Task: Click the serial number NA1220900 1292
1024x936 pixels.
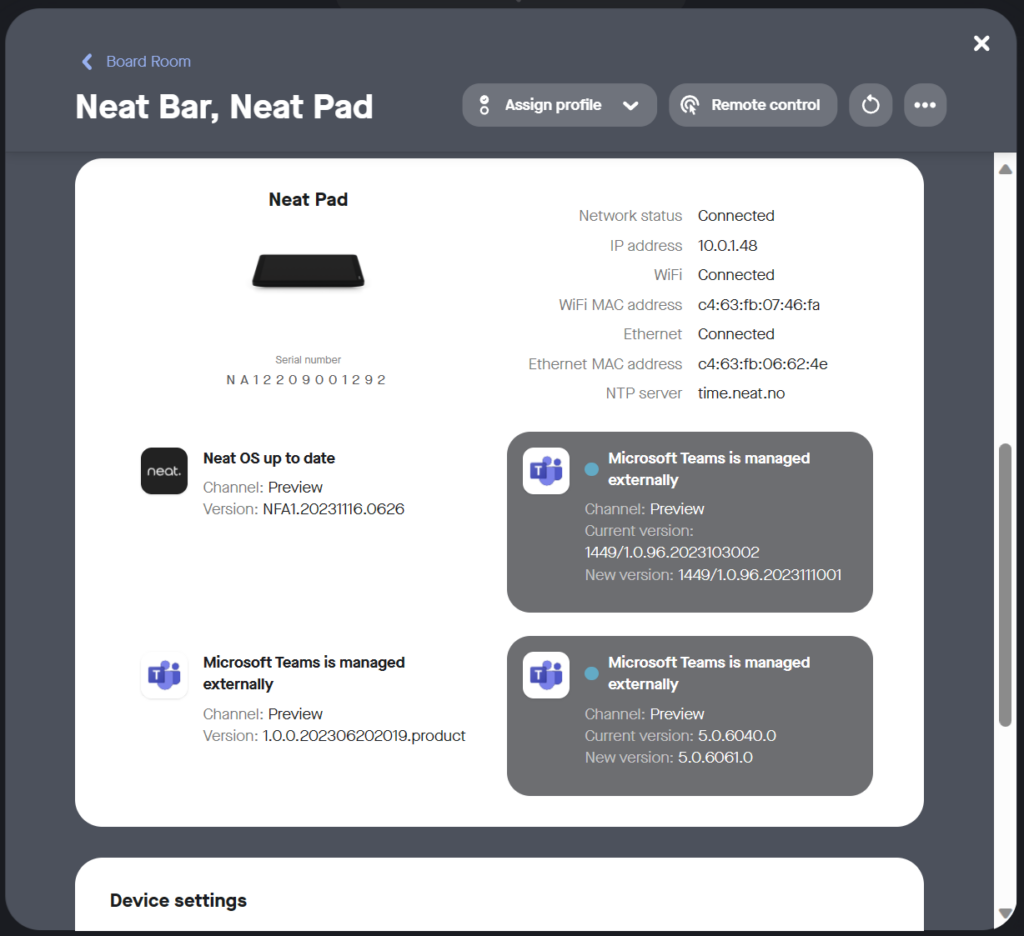Action: tap(306, 379)
